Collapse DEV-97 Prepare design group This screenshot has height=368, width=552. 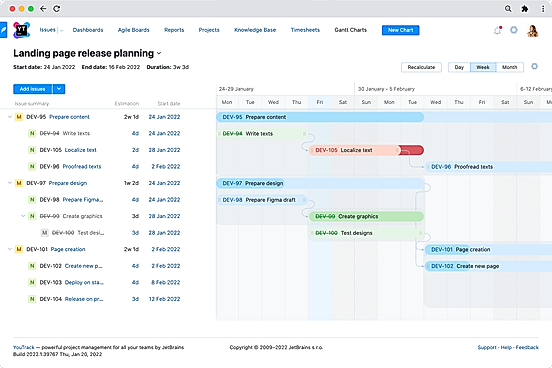click(10, 183)
